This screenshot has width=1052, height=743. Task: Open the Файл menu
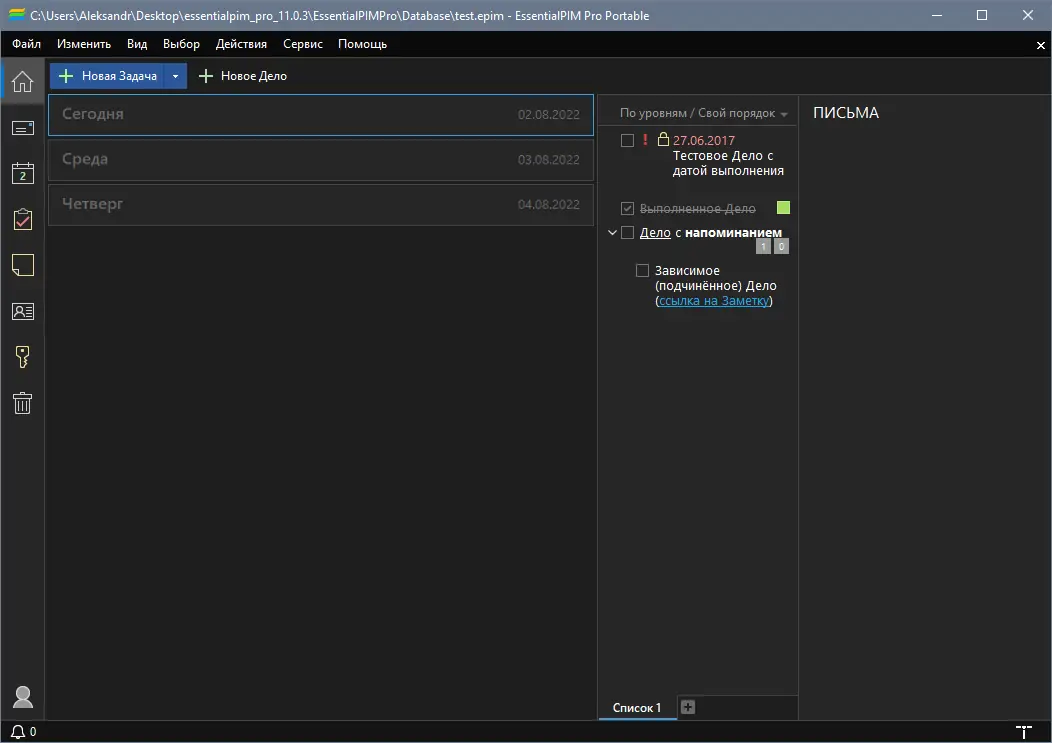(26, 44)
